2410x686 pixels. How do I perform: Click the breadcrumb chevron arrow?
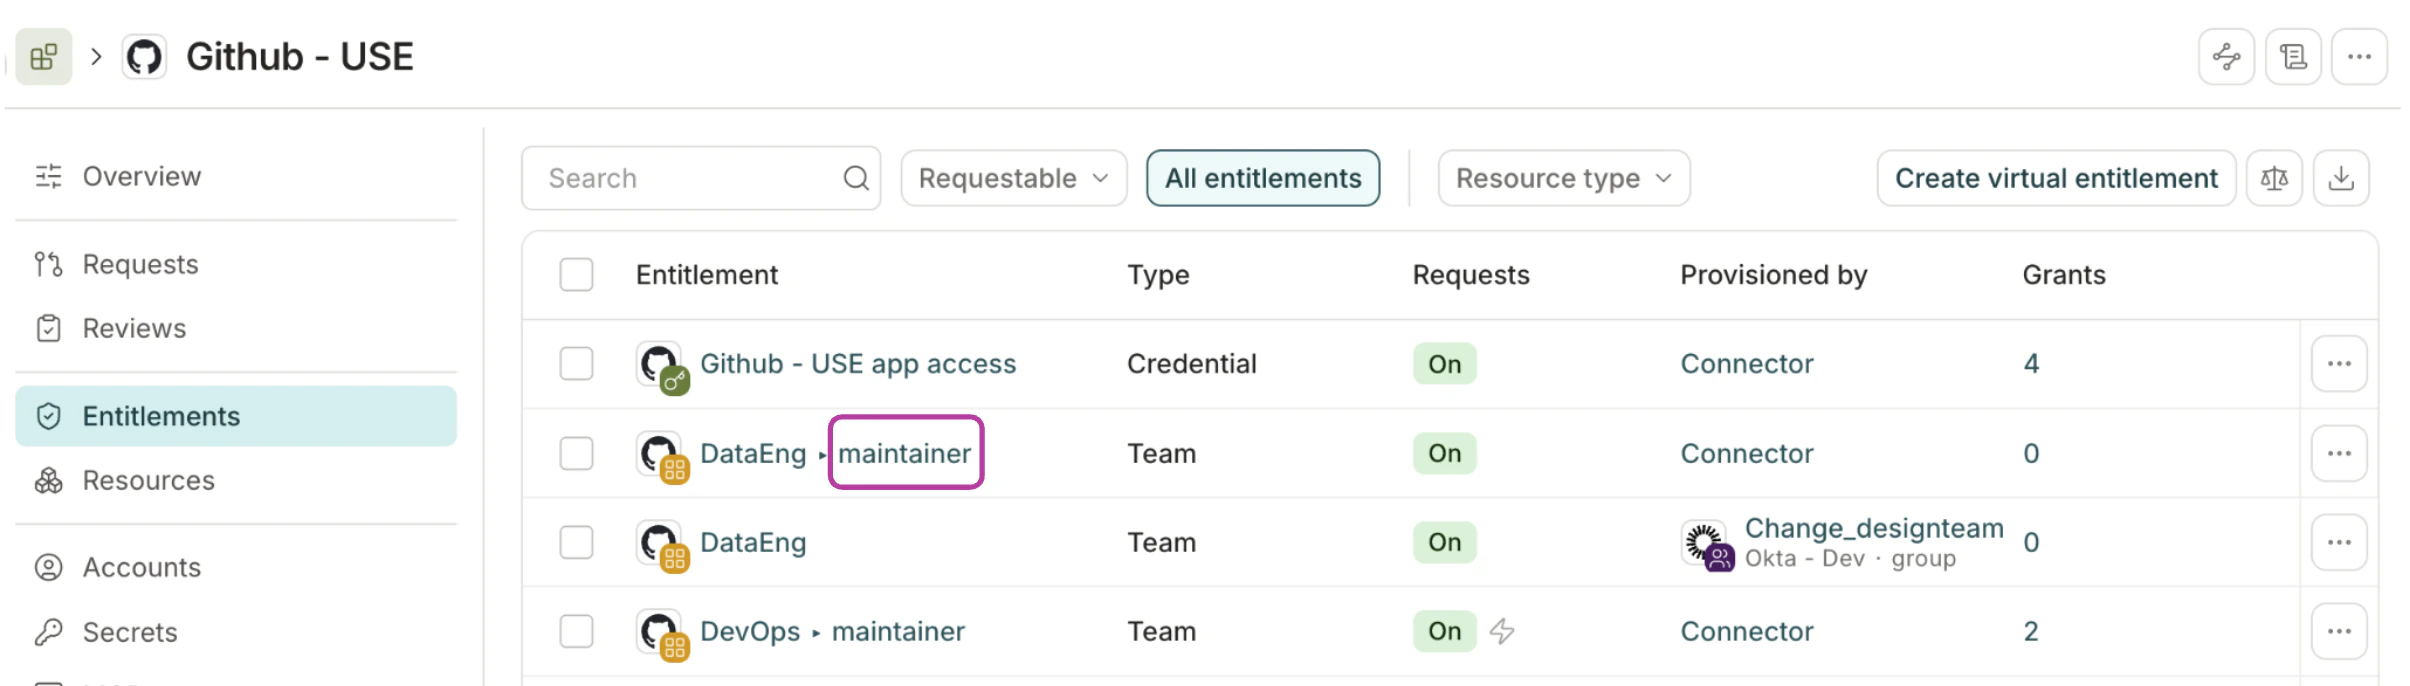(x=96, y=57)
